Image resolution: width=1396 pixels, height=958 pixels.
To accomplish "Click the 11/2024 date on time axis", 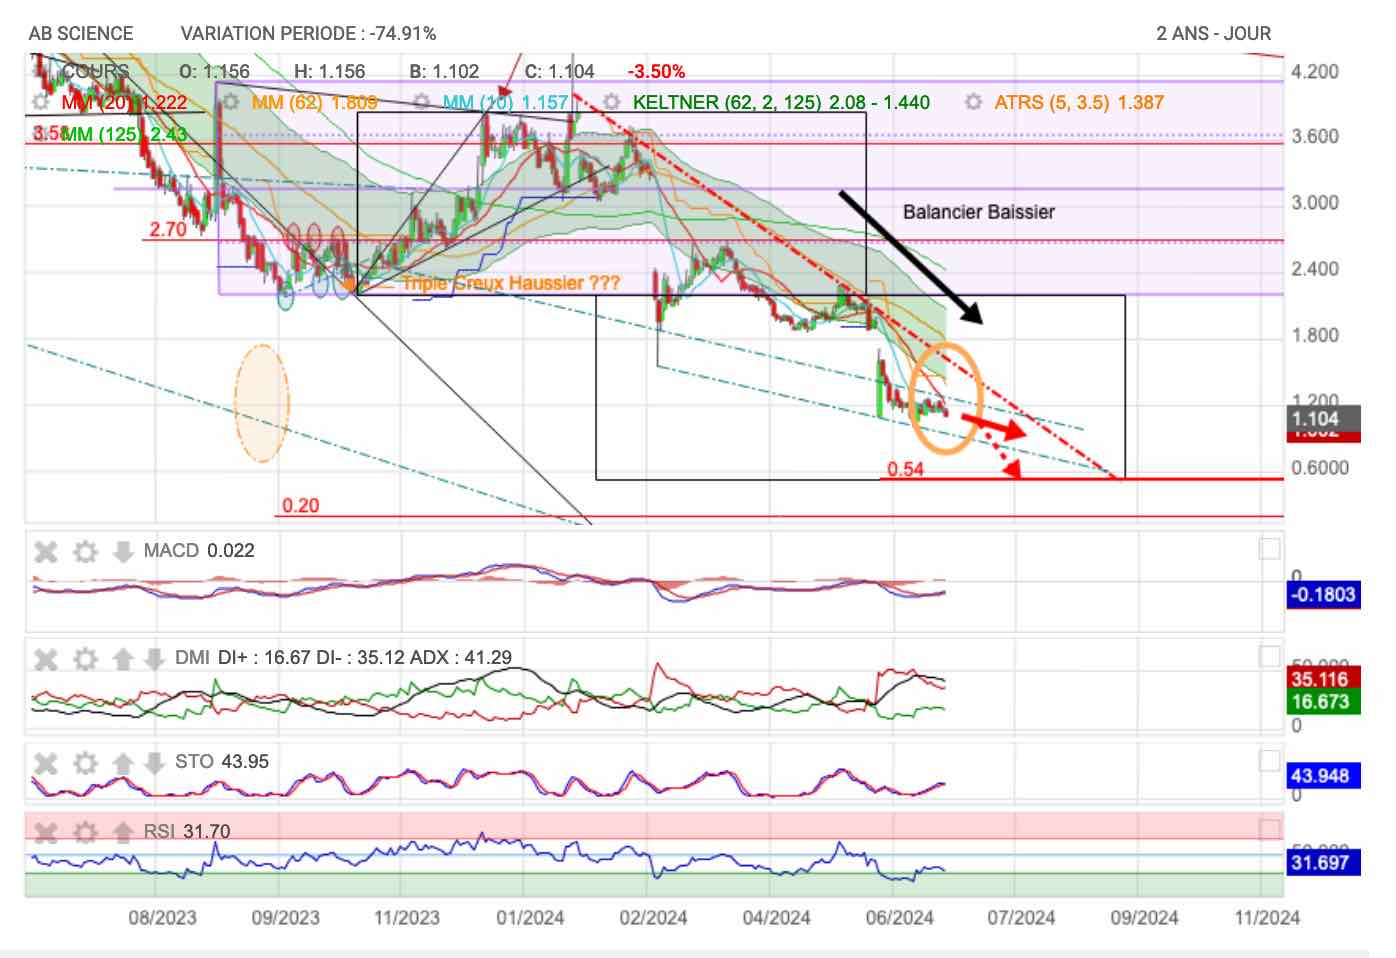I will 1267,917.
